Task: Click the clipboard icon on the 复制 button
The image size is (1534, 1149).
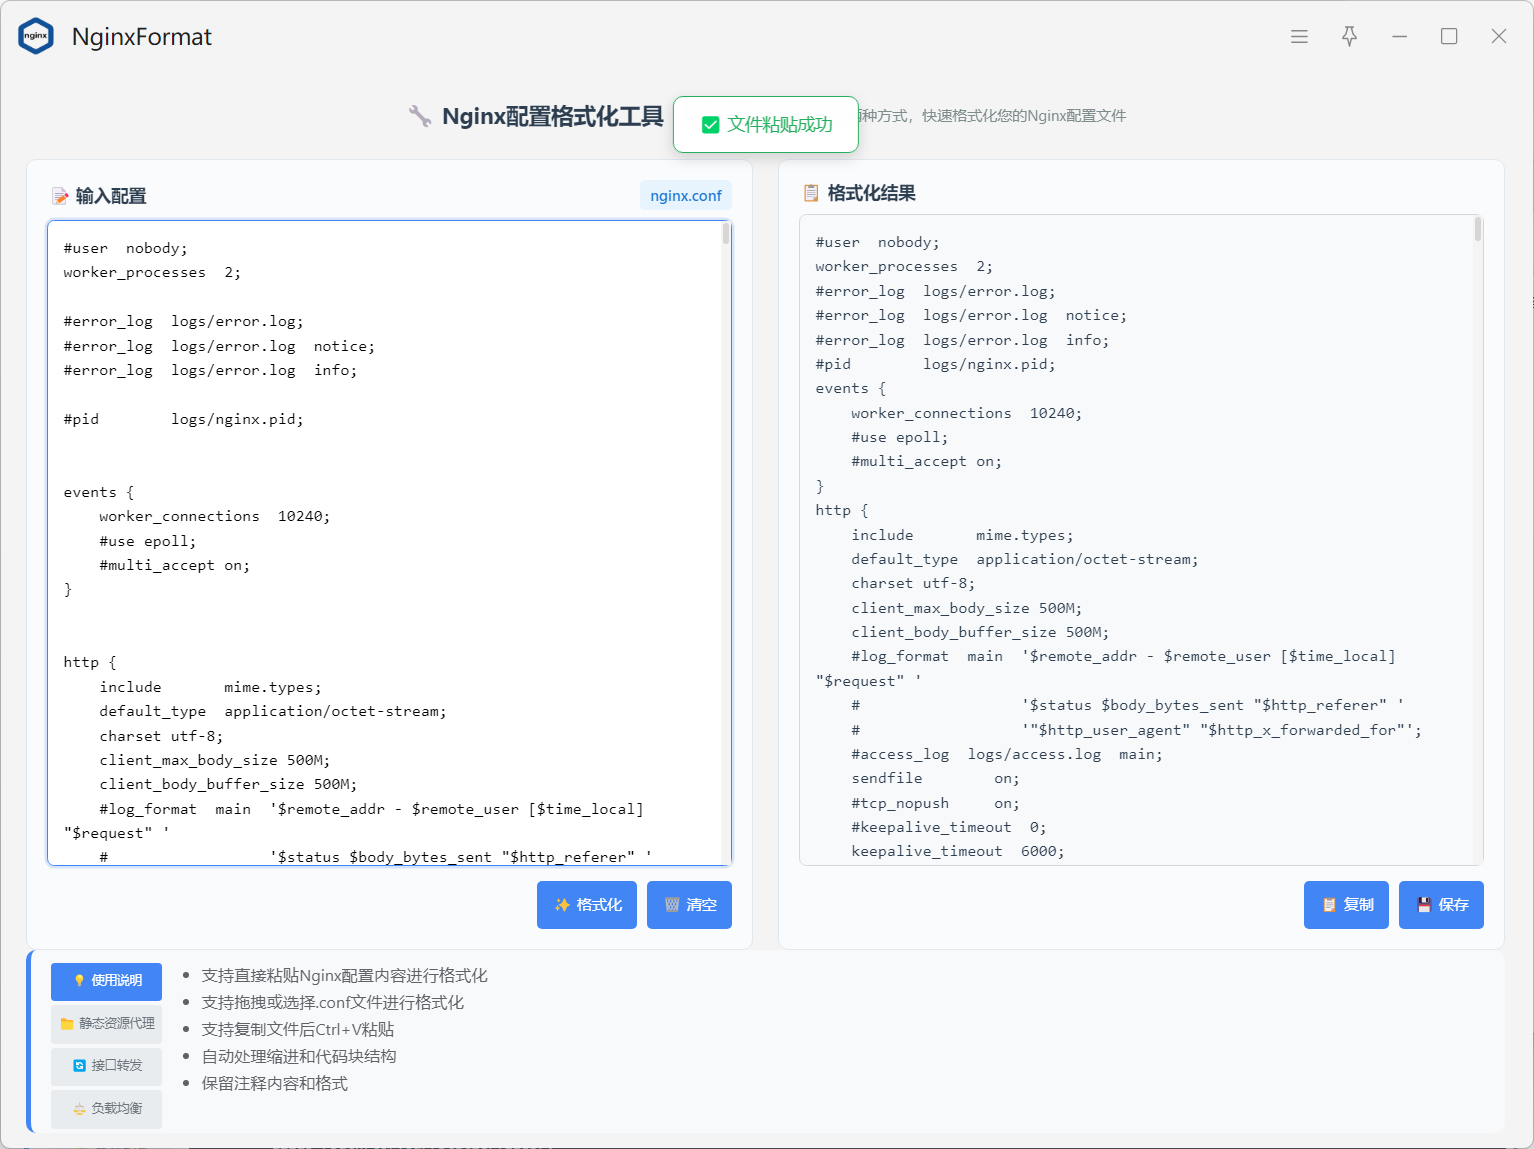Action: [1329, 905]
